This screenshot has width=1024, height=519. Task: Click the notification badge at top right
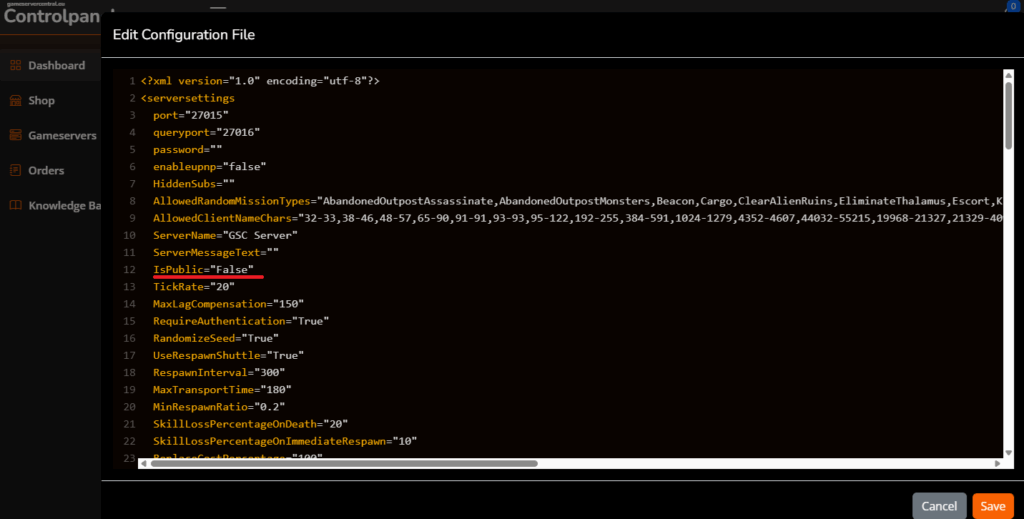(x=1013, y=7)
